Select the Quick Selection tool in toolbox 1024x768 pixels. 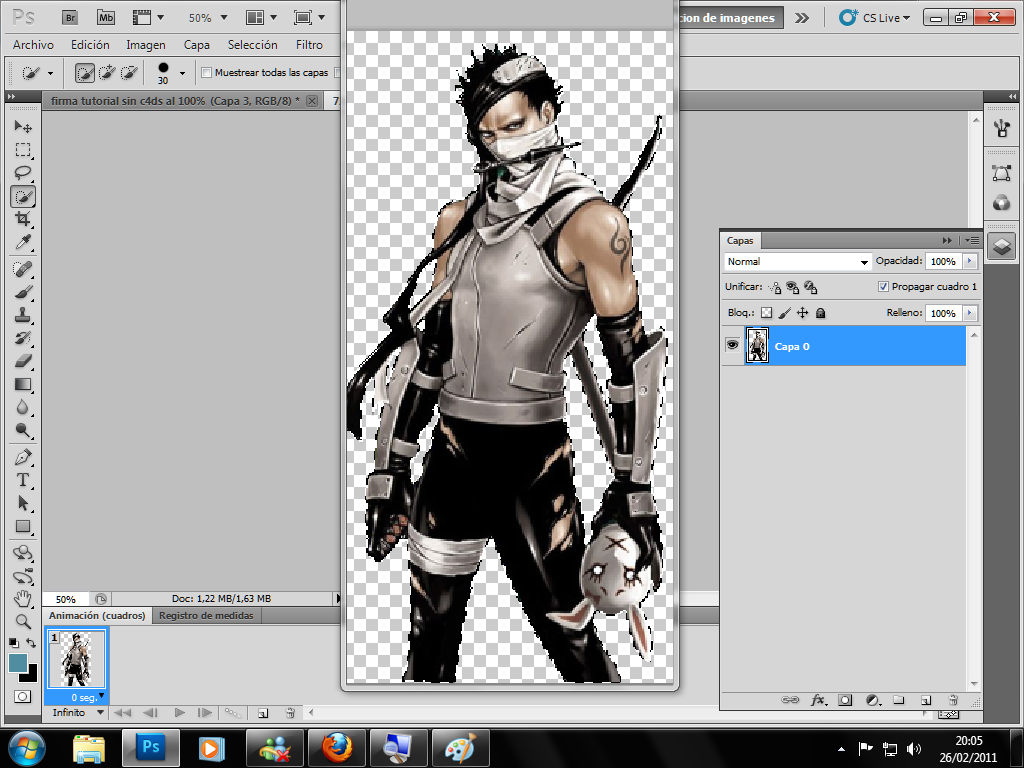click(x=23, y=196)
